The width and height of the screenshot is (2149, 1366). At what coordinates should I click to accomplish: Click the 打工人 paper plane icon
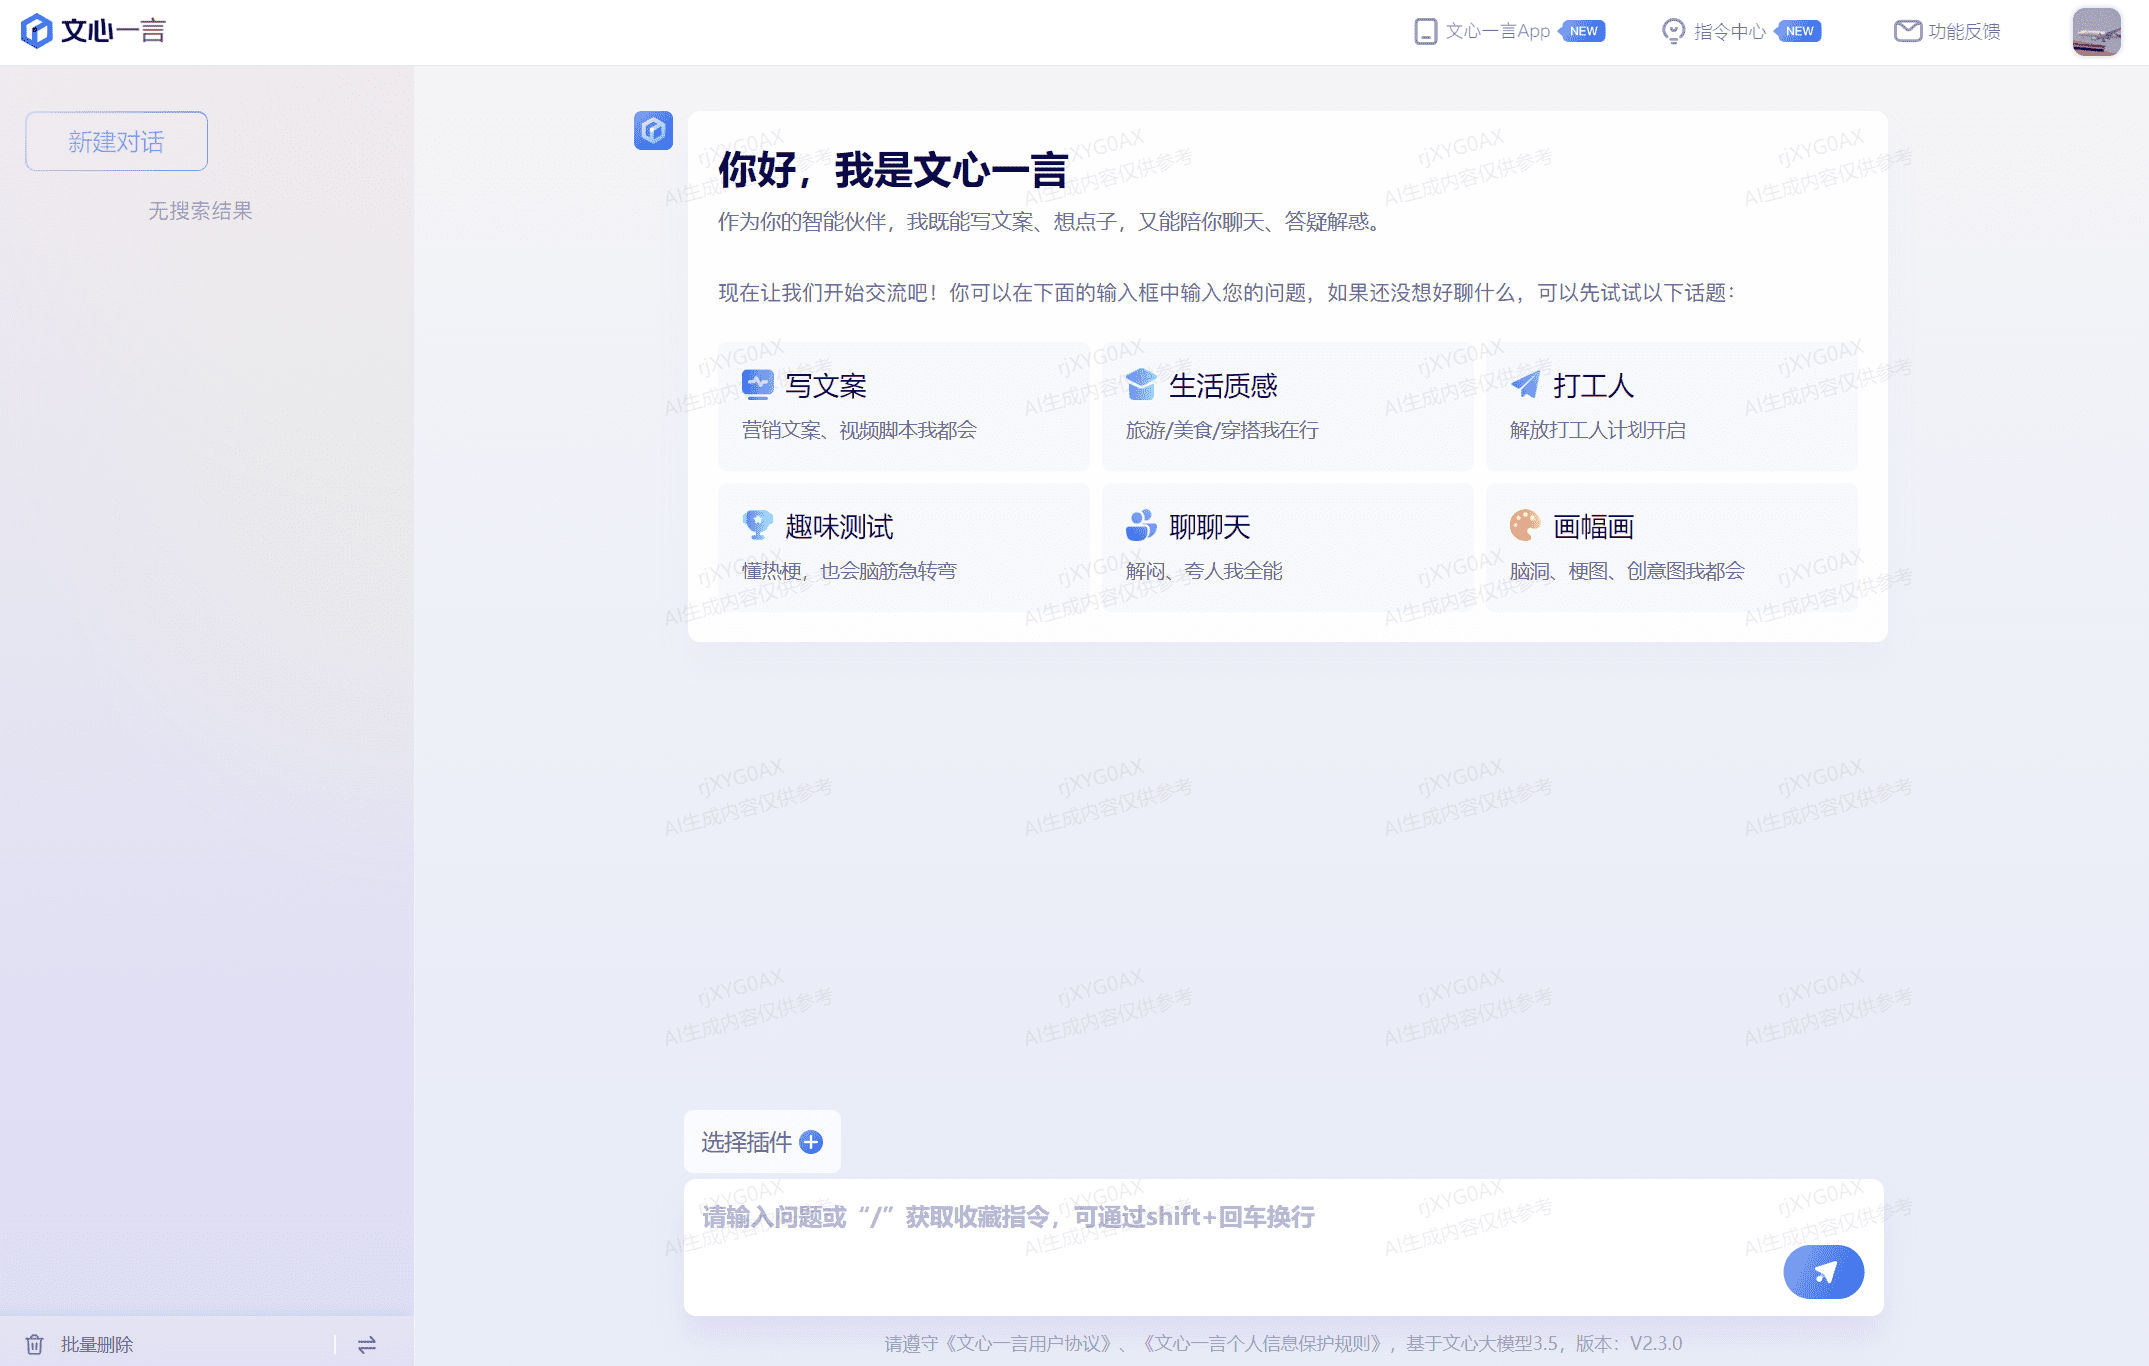point(1525,384)
